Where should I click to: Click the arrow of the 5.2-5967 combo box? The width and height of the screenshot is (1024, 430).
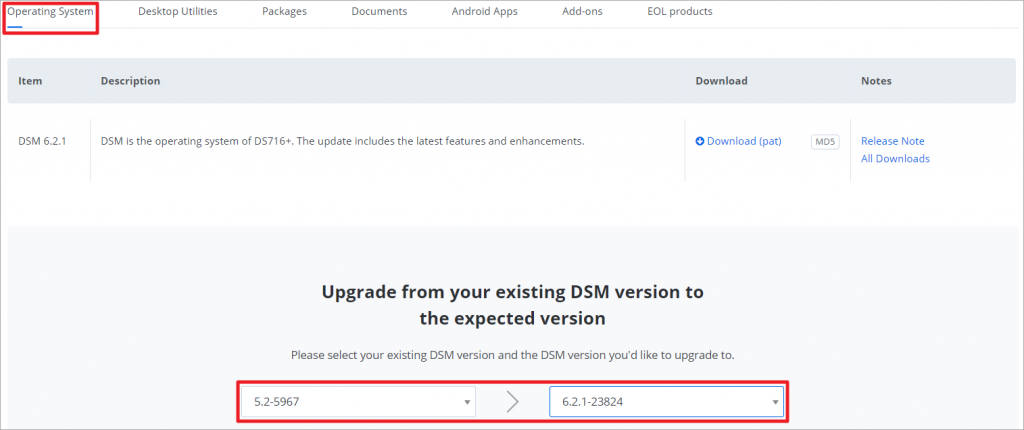pos(467,403)
